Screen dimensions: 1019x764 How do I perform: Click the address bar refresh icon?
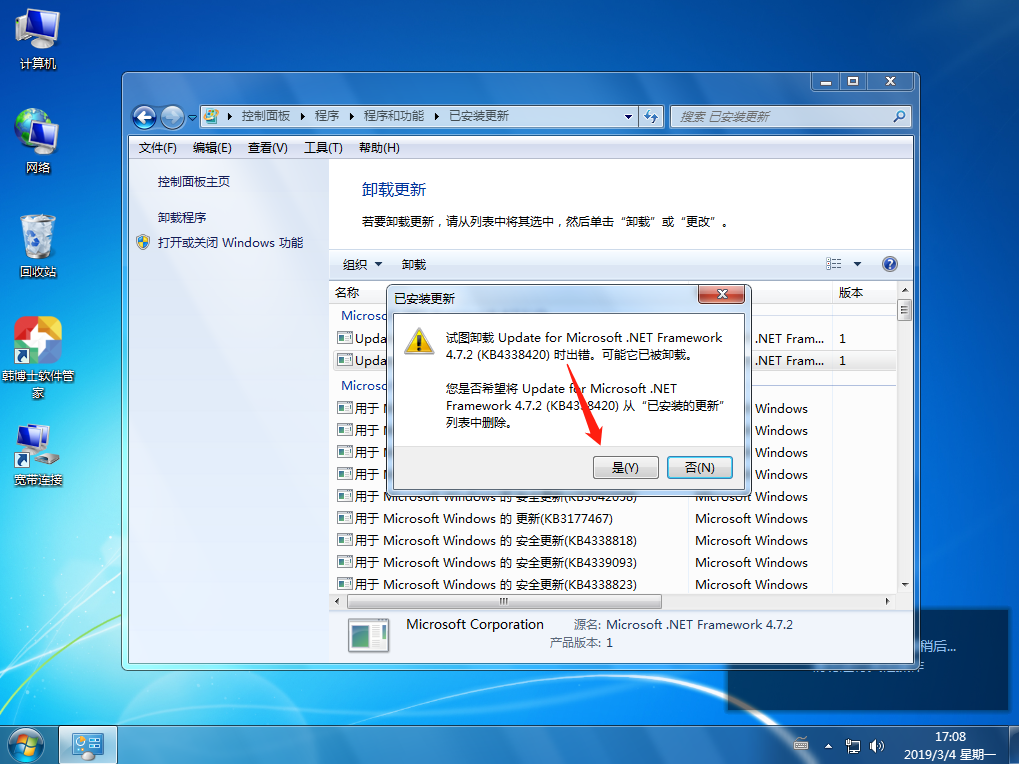(651, 116)
